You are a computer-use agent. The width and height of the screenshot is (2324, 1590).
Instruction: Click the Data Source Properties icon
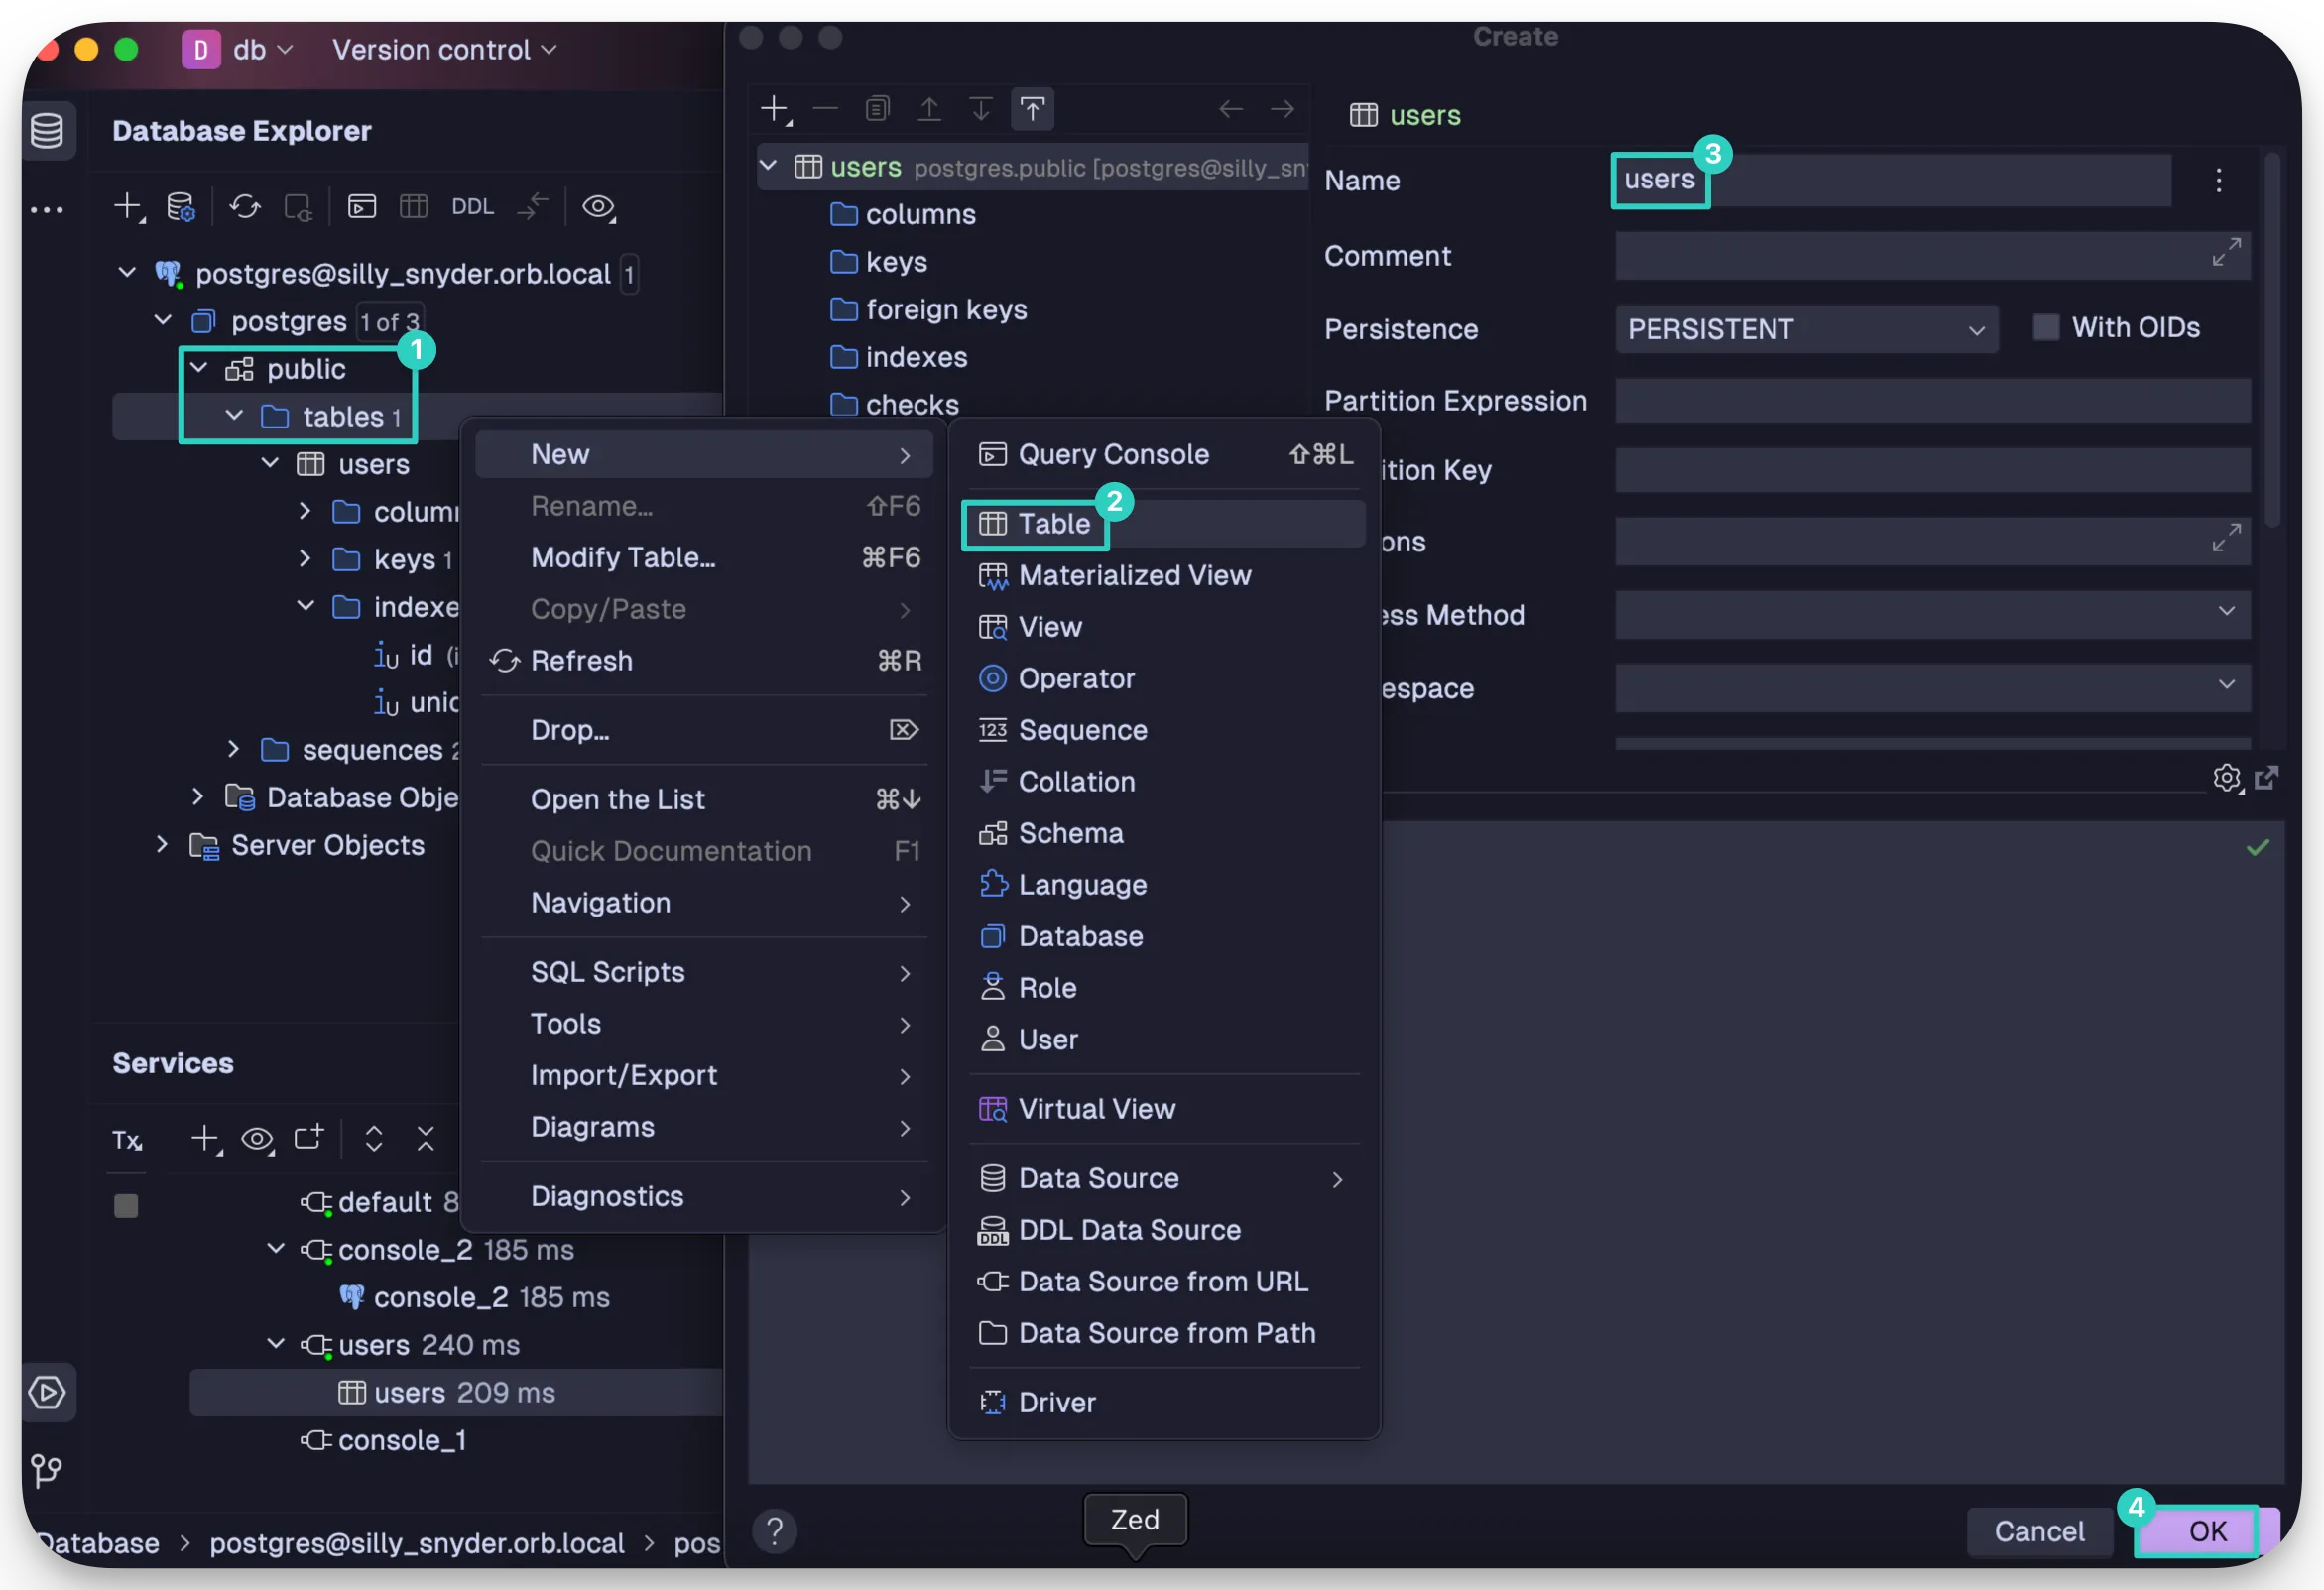point(181,207)
